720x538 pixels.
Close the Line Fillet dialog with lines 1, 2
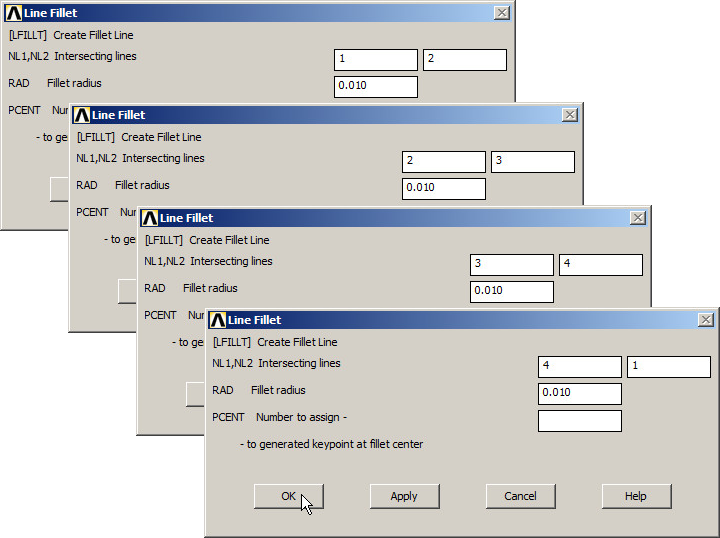501,13
